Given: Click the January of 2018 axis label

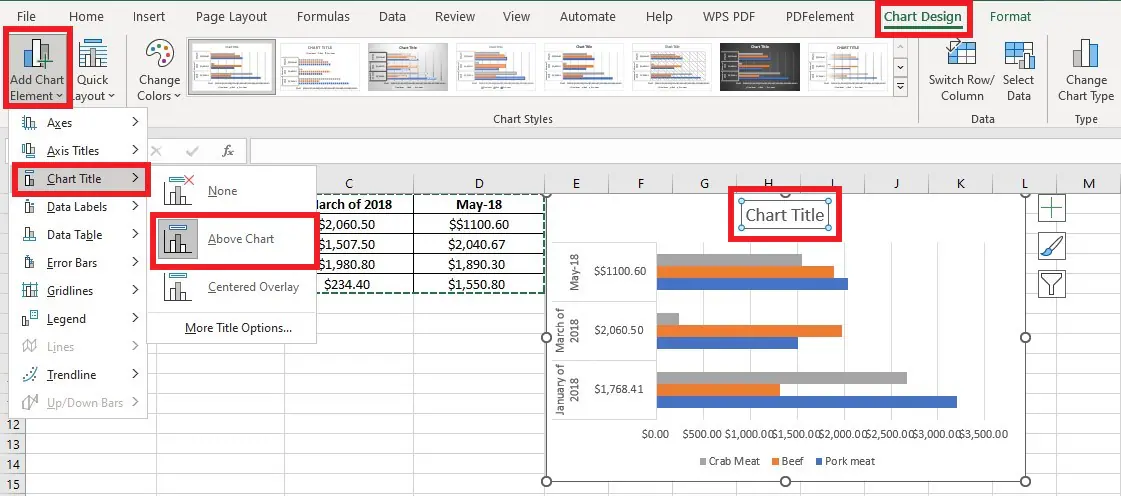Looking at the screenshot, I should point(569,390).
